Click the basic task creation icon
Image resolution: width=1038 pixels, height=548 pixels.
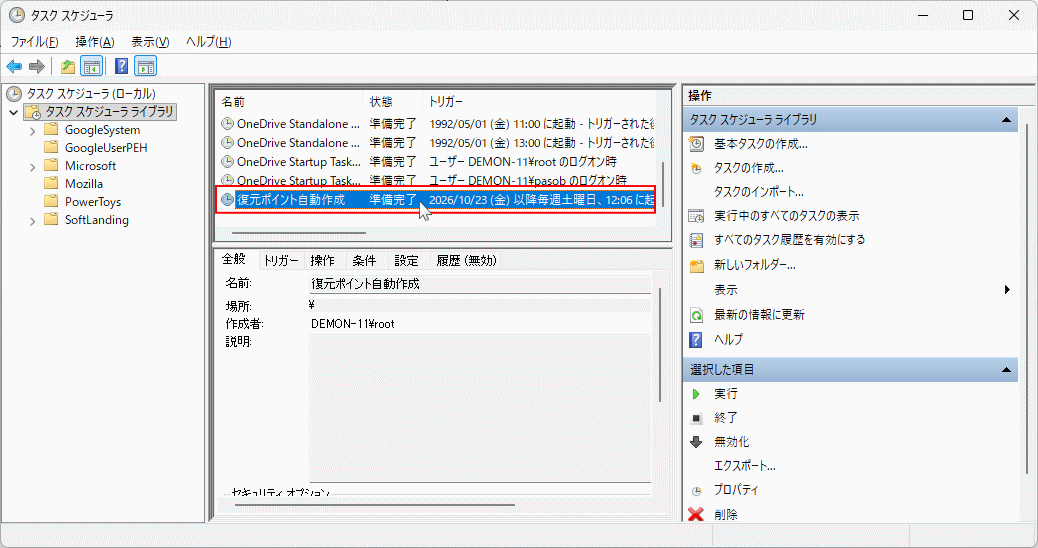[x=696, y=144]
